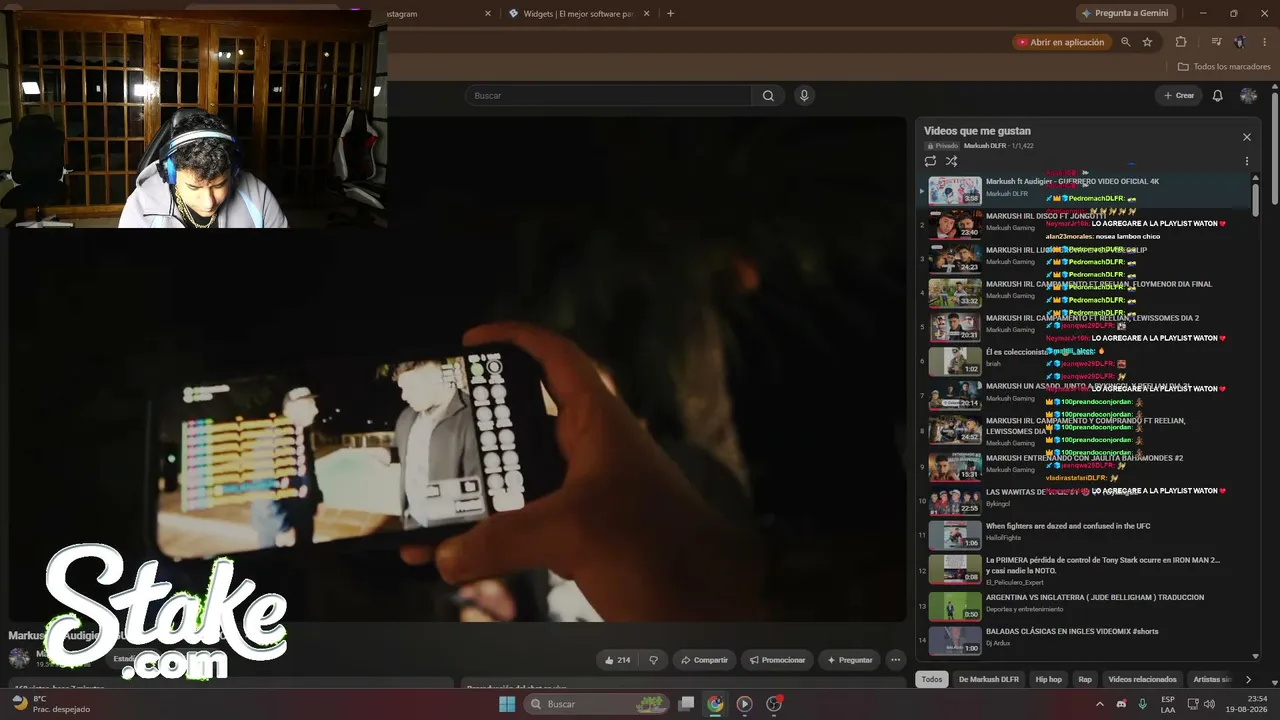Show hidden system tray icons
This screenshot has height=720, width=1280.
point(1100,704)
